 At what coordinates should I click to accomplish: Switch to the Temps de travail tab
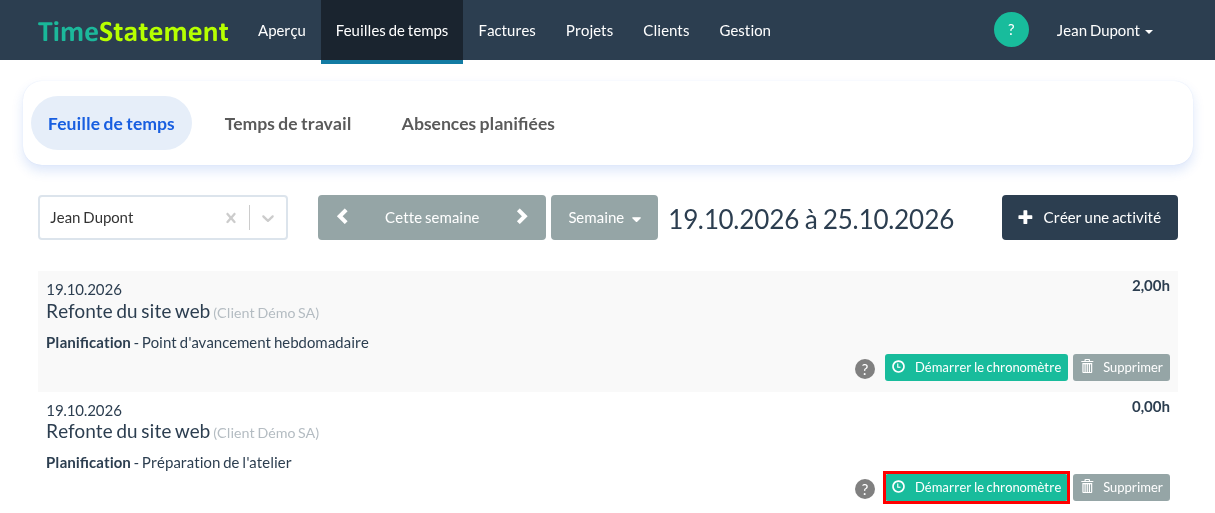tap(288, 124)
